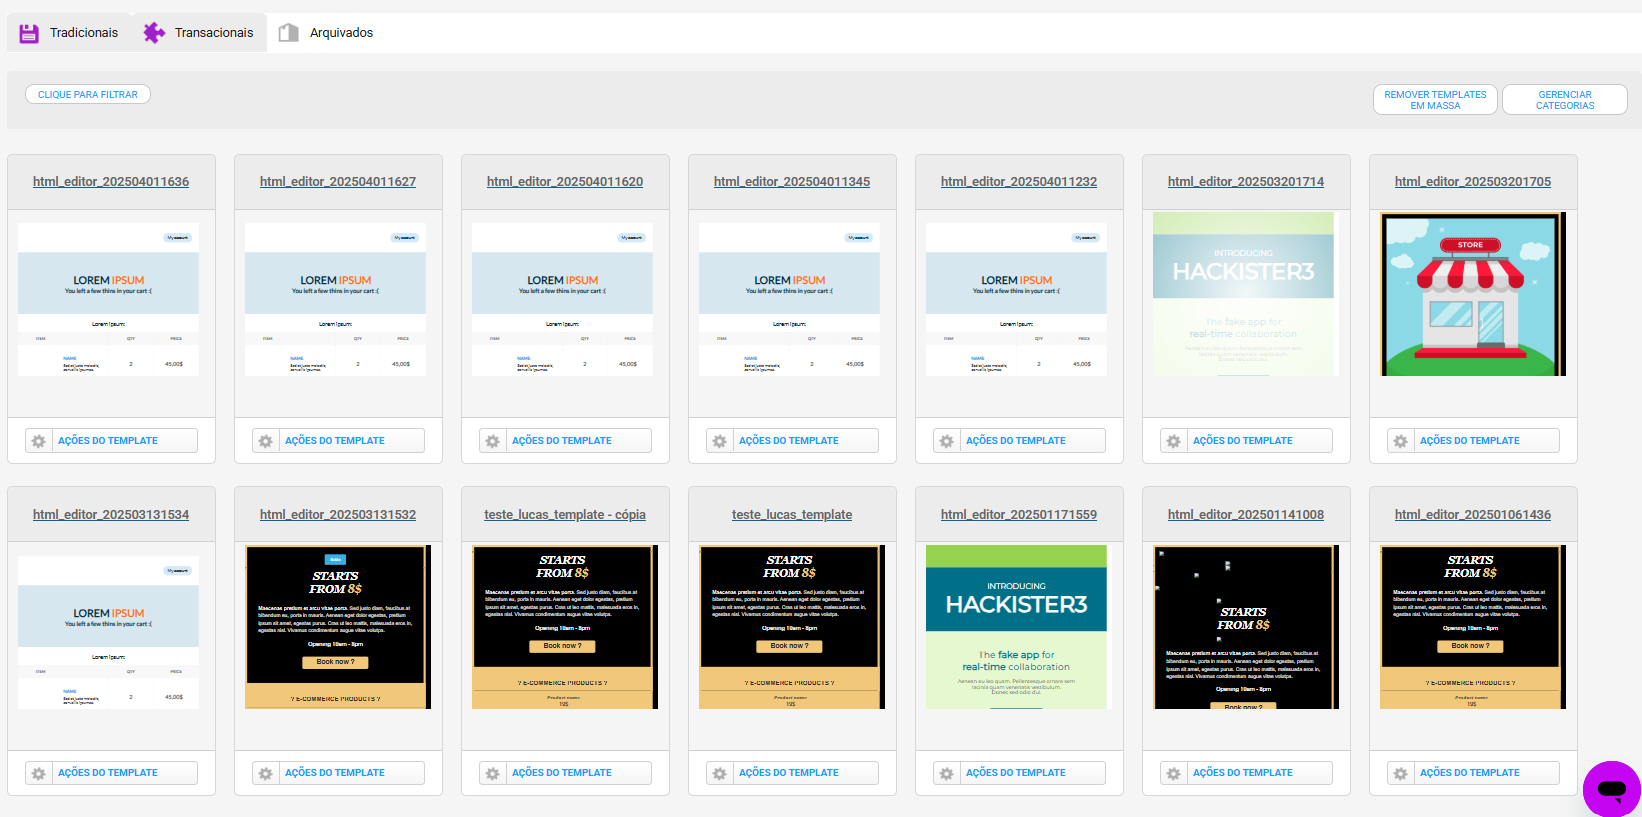Screen dimensions: 1642x817
Task: Select the store illustration template thumbnail
Action: (1473, 294)
